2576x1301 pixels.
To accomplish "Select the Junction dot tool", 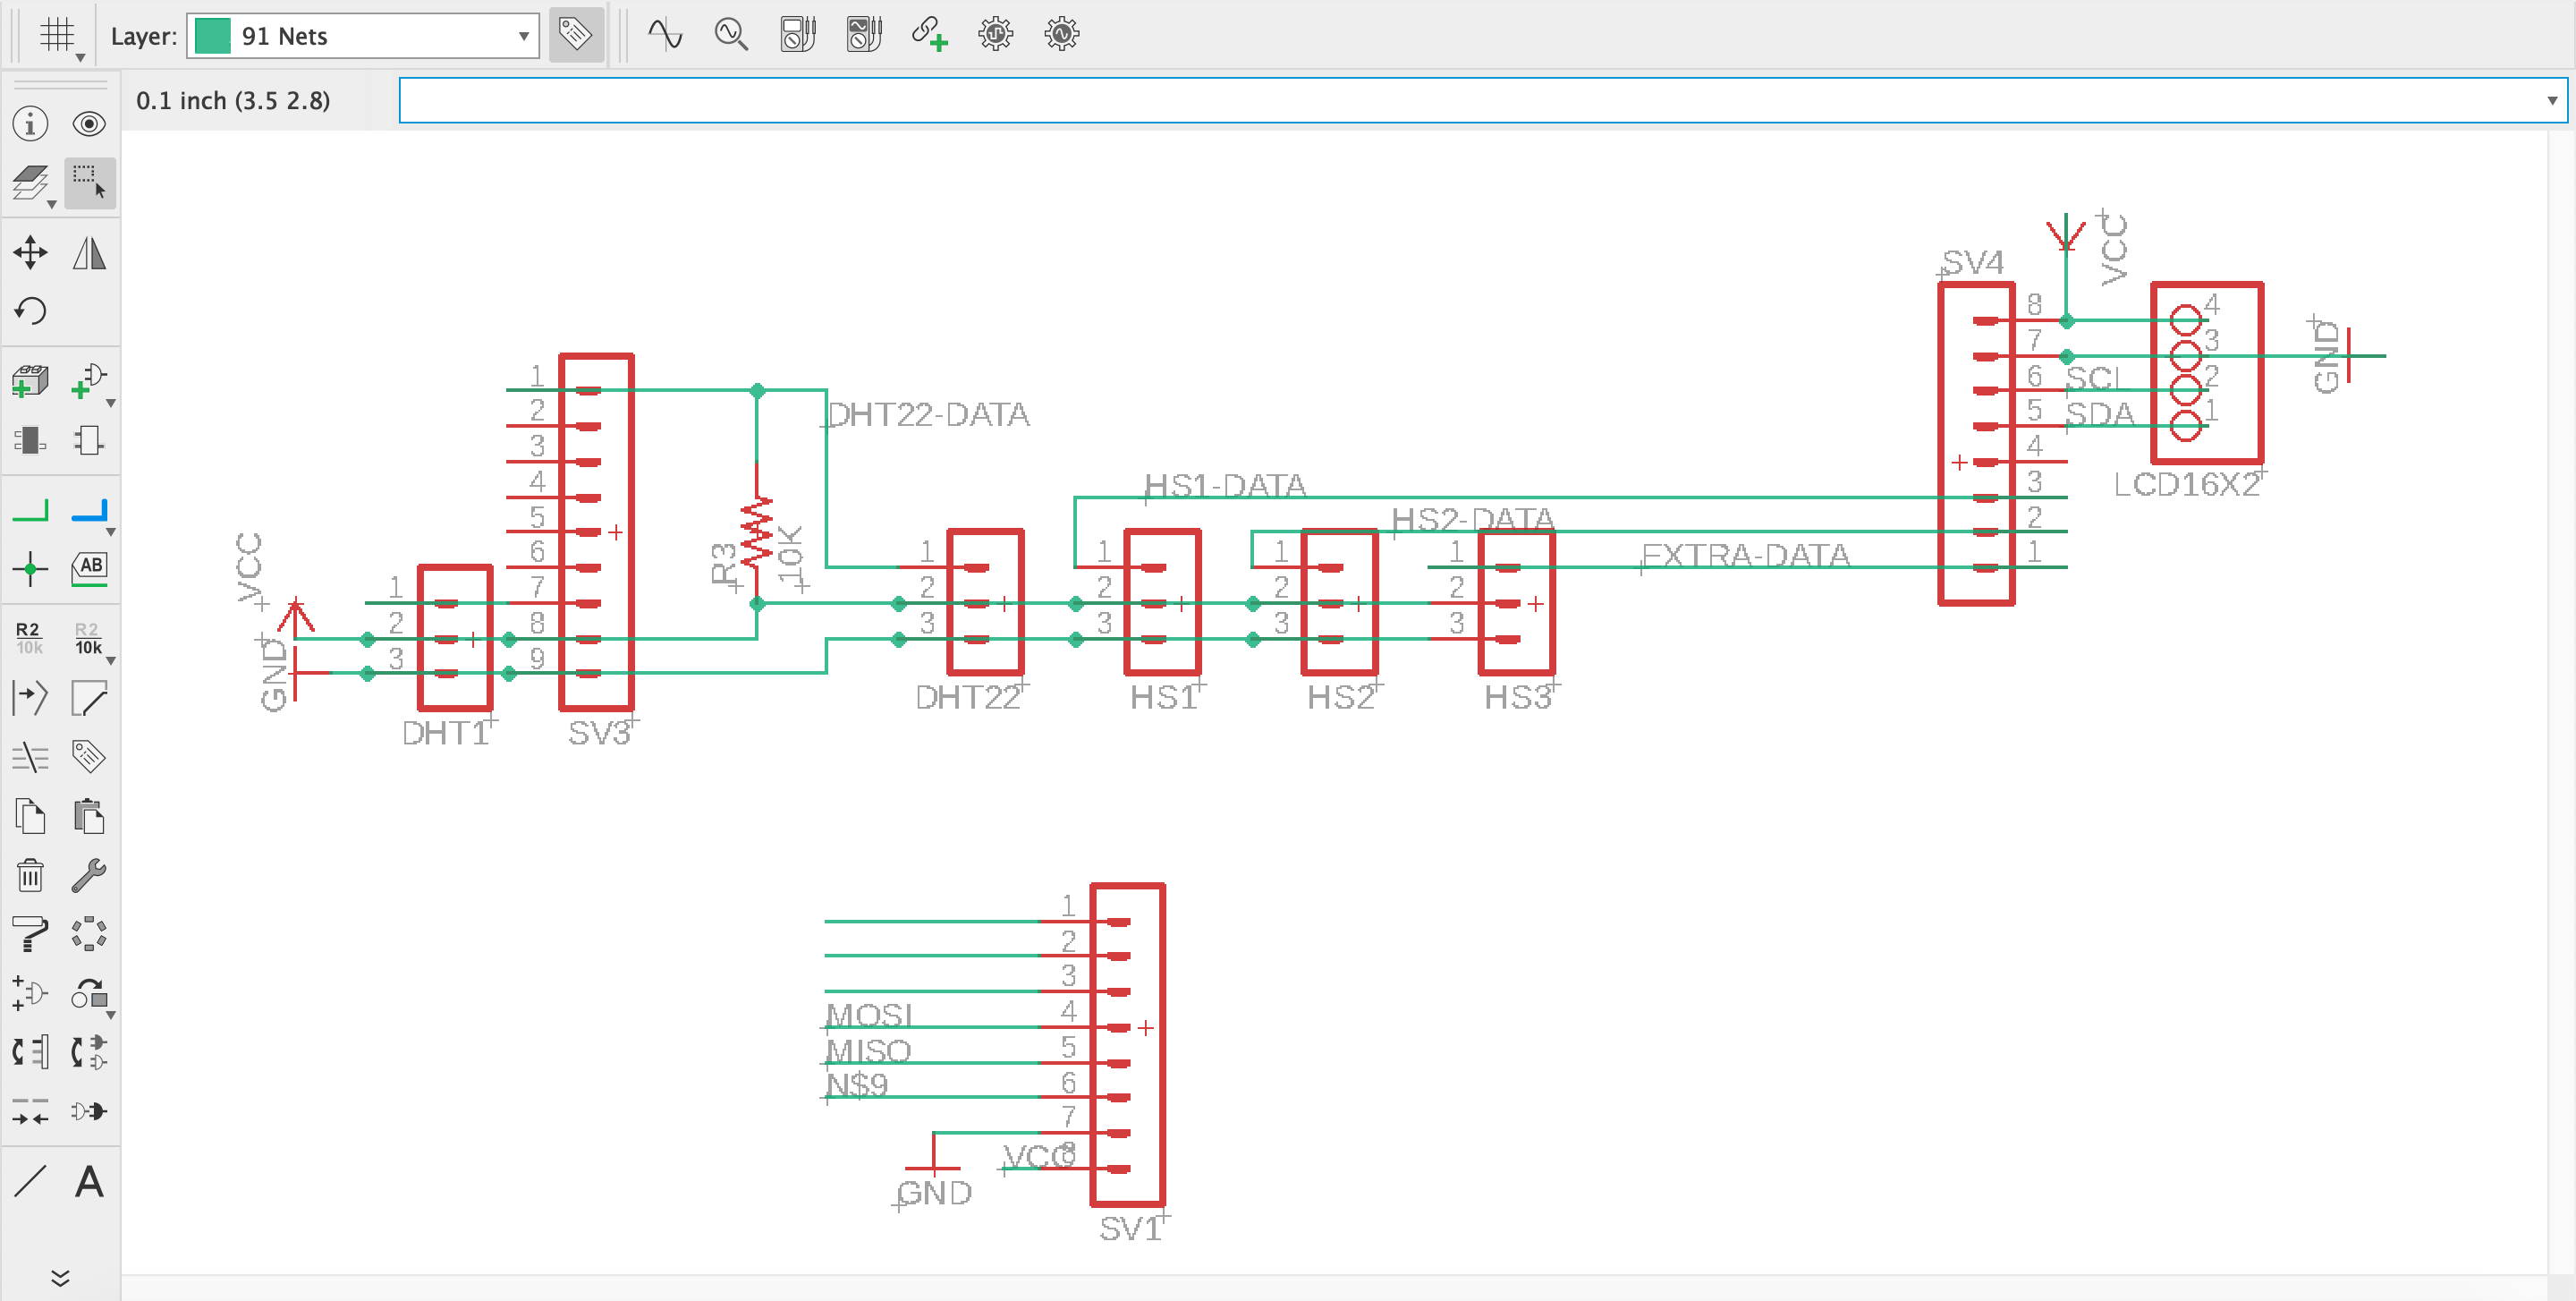I will [30, 569].
